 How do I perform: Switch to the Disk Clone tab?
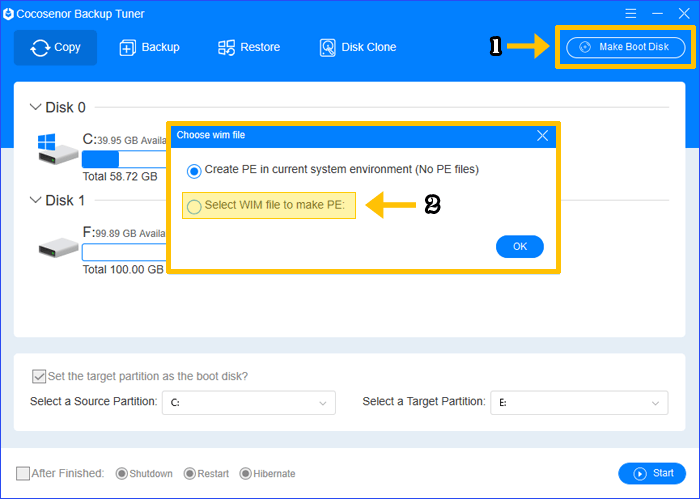click(358, 48)
